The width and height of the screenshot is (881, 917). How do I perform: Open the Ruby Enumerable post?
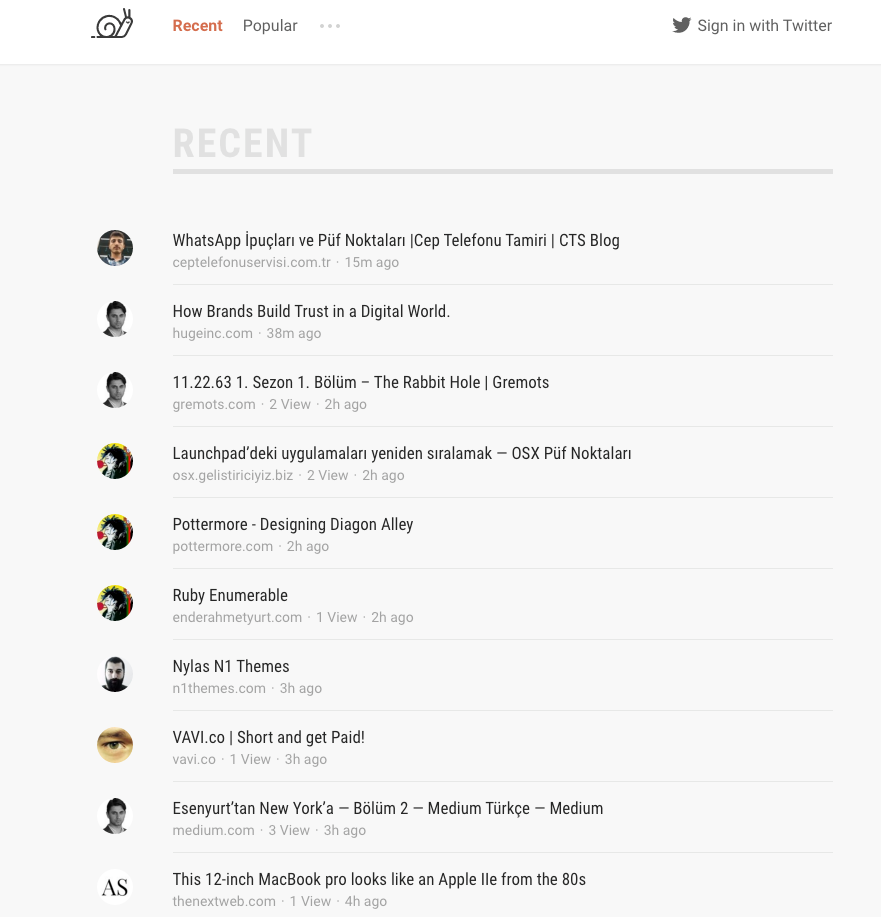point(230,595)
